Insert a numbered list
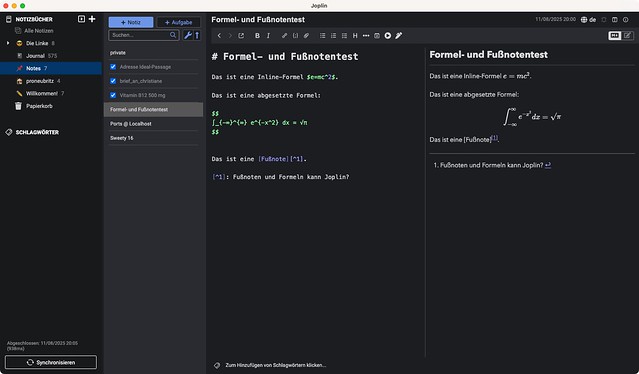Screen dimensions: 639x374 [x=333, y=35]
